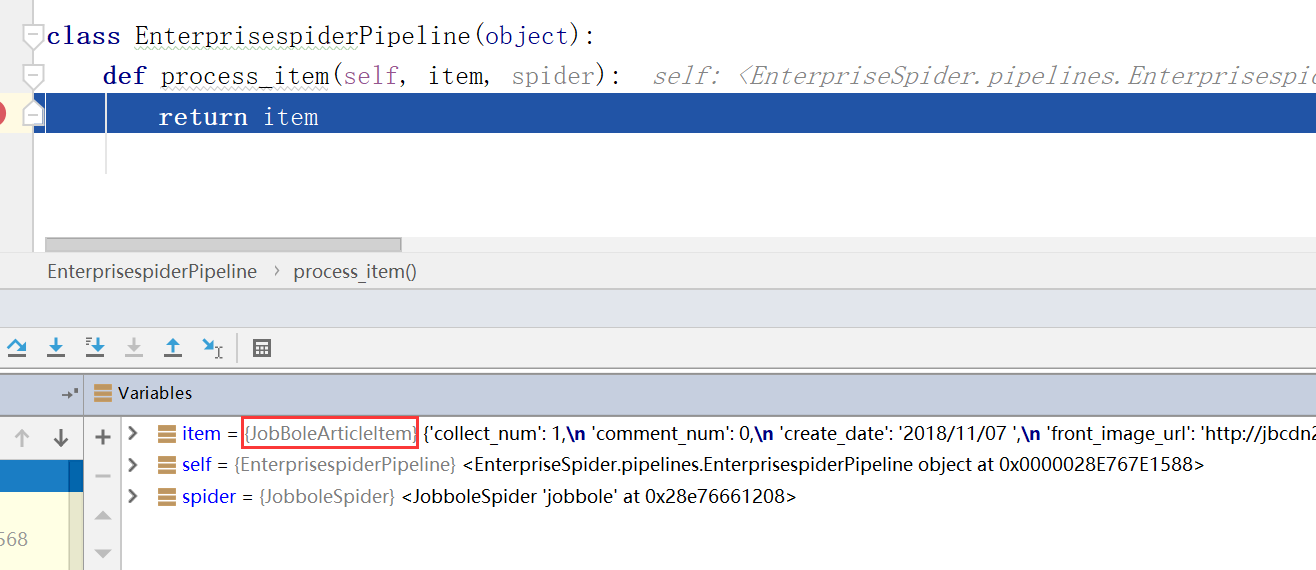This screenshot has height=570, width=1316.
Task: Click the {EnterprisespiderPipeline} type label
Action: pos(345,465)
